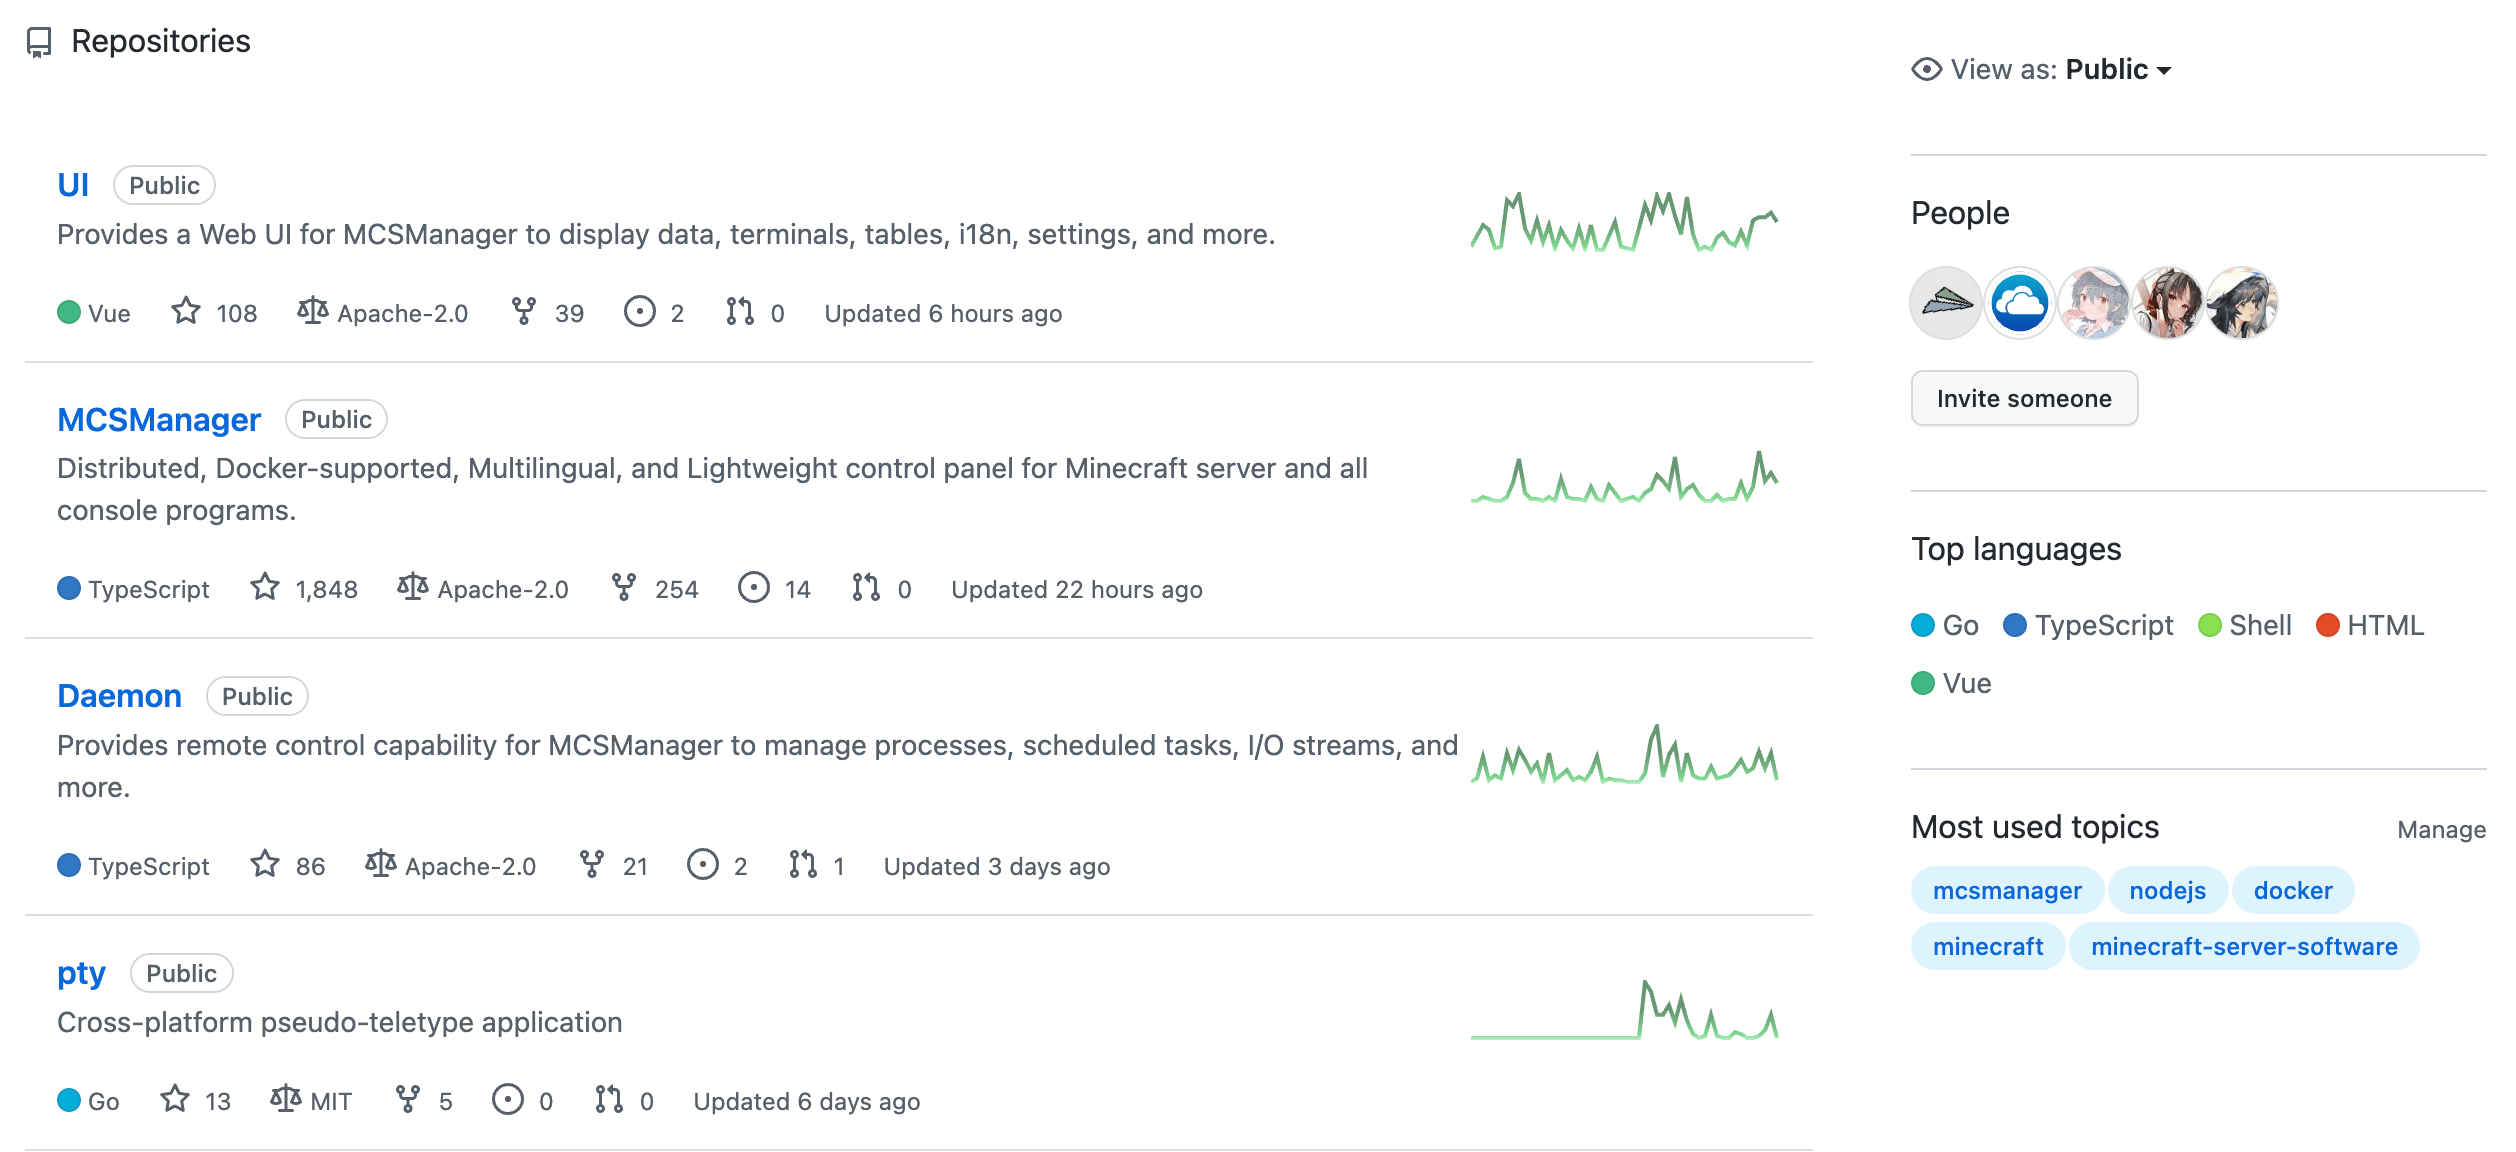Open the Daemon repository link
2516x1152 pixels.
(119, 696)
